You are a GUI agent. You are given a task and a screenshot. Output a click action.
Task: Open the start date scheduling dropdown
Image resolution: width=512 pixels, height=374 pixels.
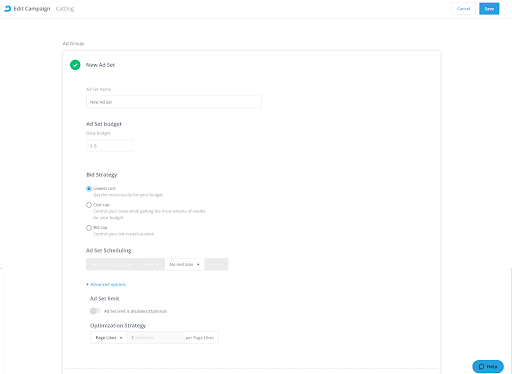tap(111, 264)
